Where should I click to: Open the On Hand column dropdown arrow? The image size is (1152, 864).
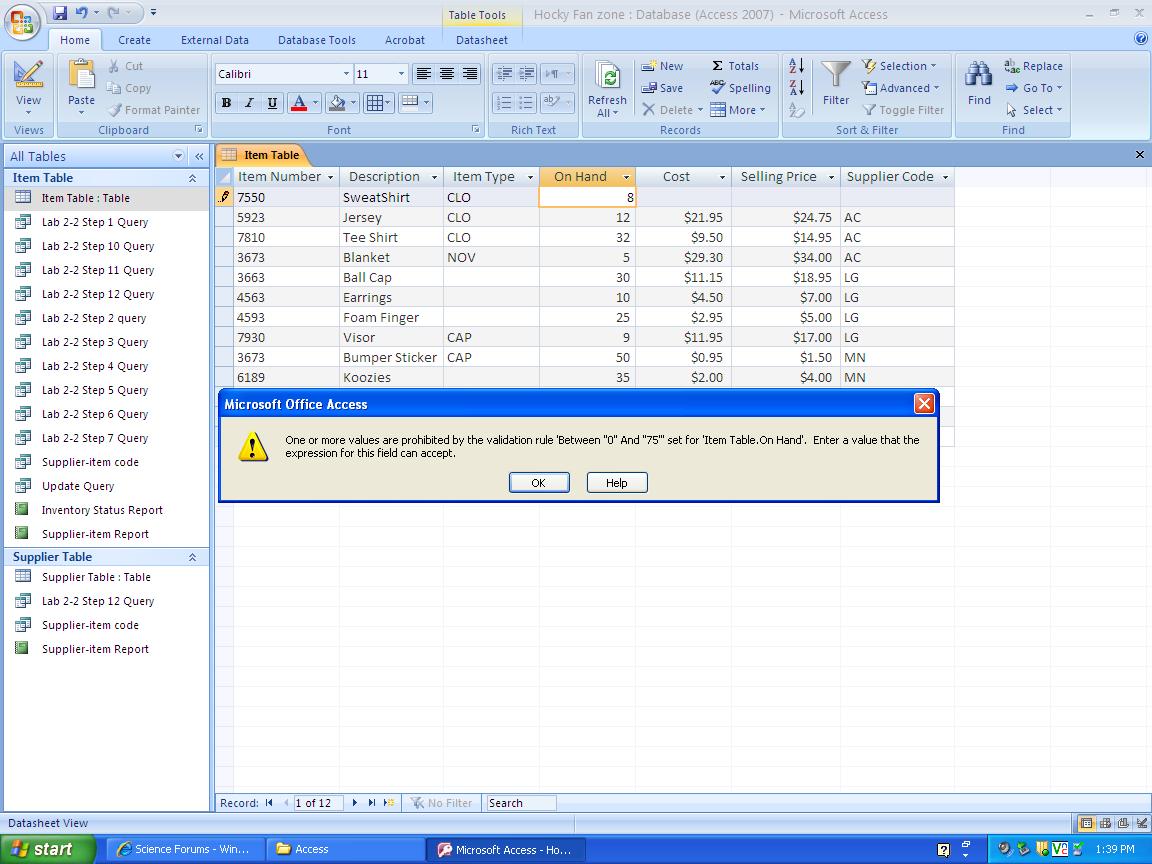(626, 177)
